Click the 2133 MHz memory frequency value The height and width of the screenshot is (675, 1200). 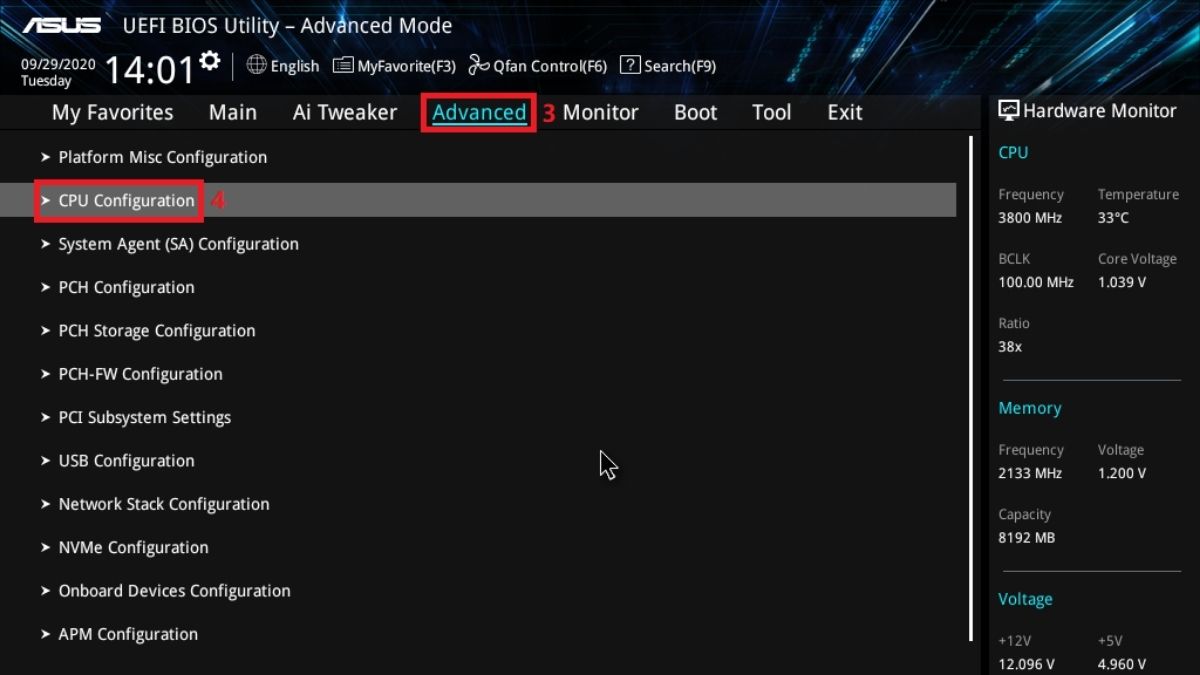[x=1030, y=473]
